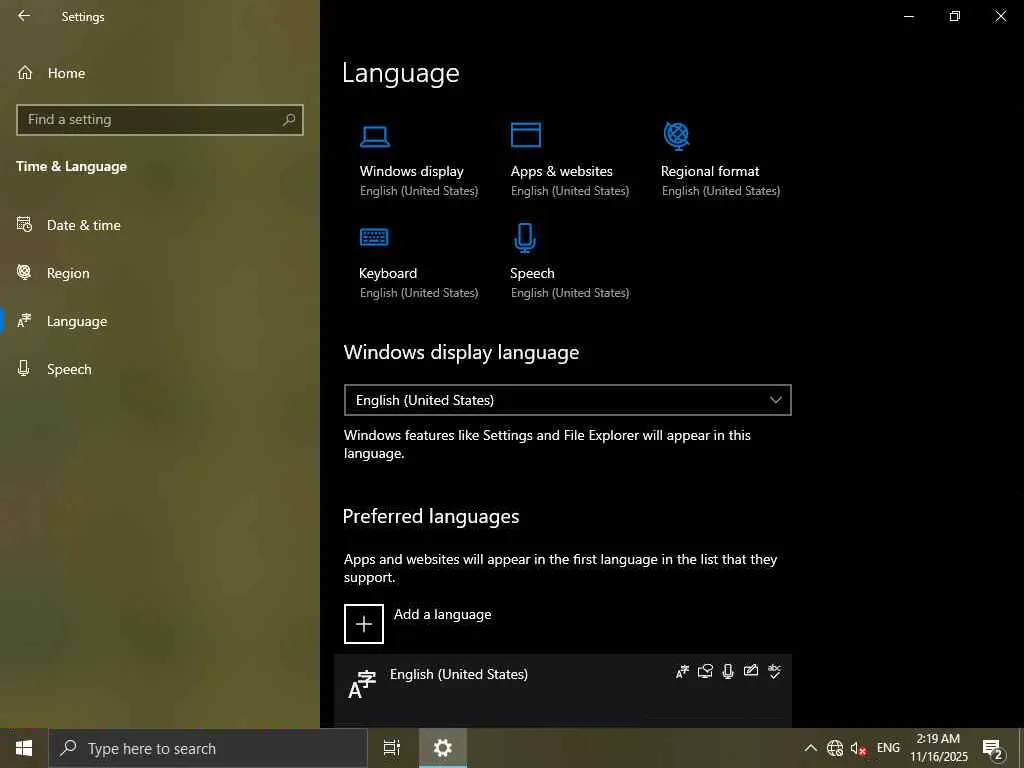Open the Regional format globe tile
Screen dimensions: 1024x768
tap(720, 160)
